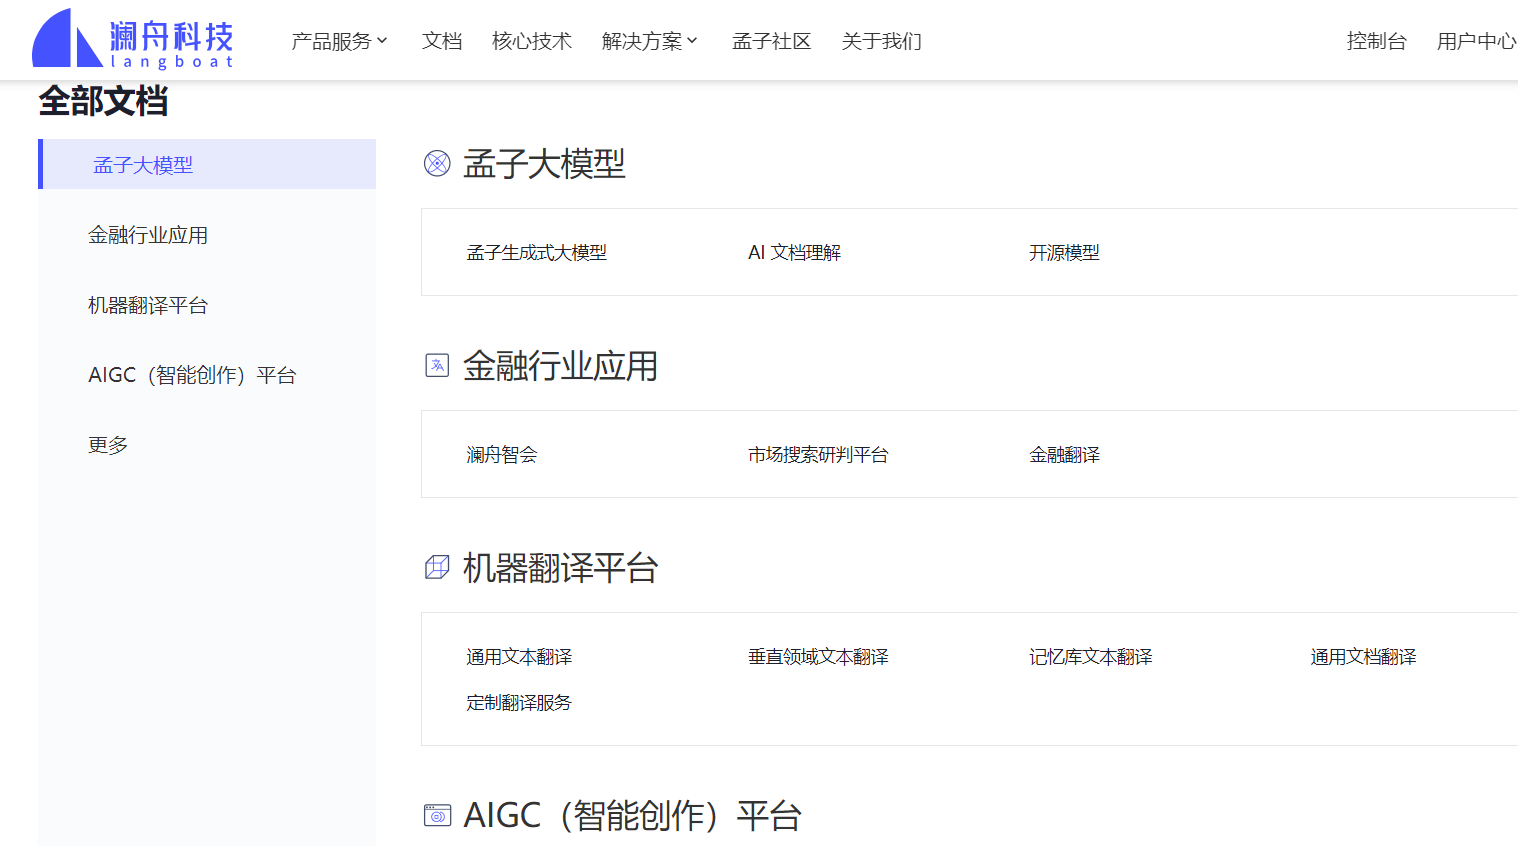Click the 全部文档 page title
Screen dimensions: 1518x846
click(x=103, y=101)
